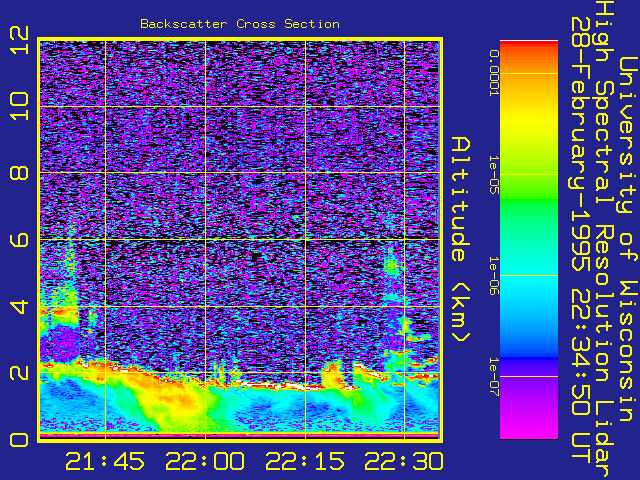Image resolution: width=640 pixels, height=480 pixels.
Task: Click the 'Backscatter Cross Section' title
Action: click(x=240, y=24)
